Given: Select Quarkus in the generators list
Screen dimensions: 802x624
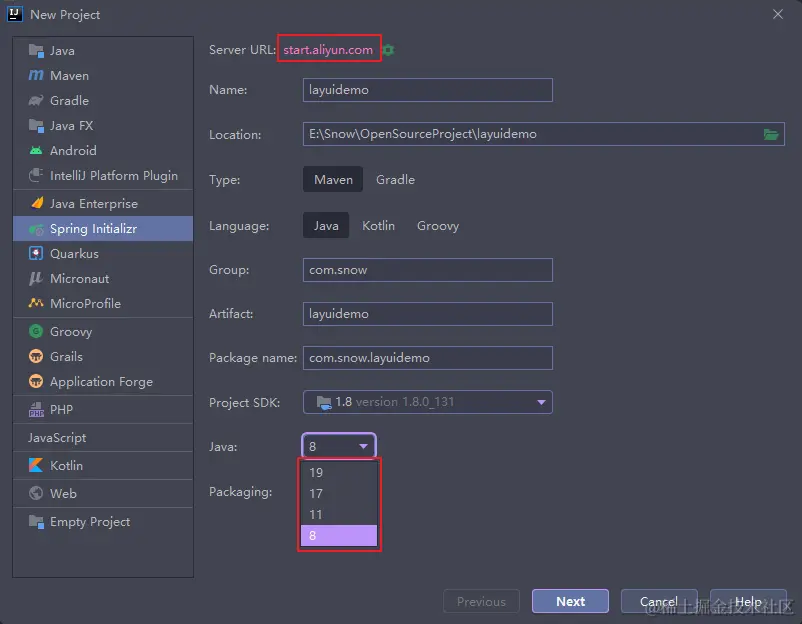Looking at the screenshot, I should coord(103,253).
